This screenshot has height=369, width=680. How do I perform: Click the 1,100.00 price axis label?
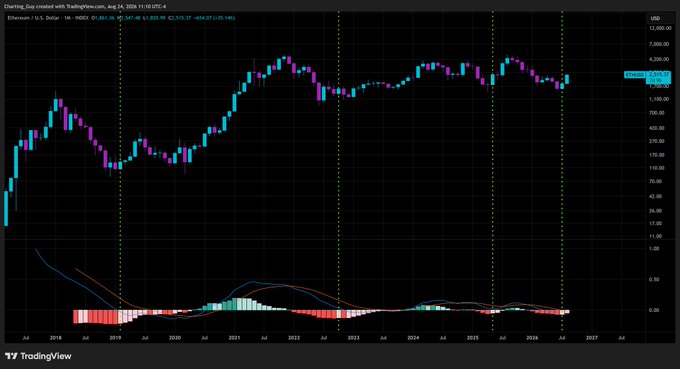[660, 99]
